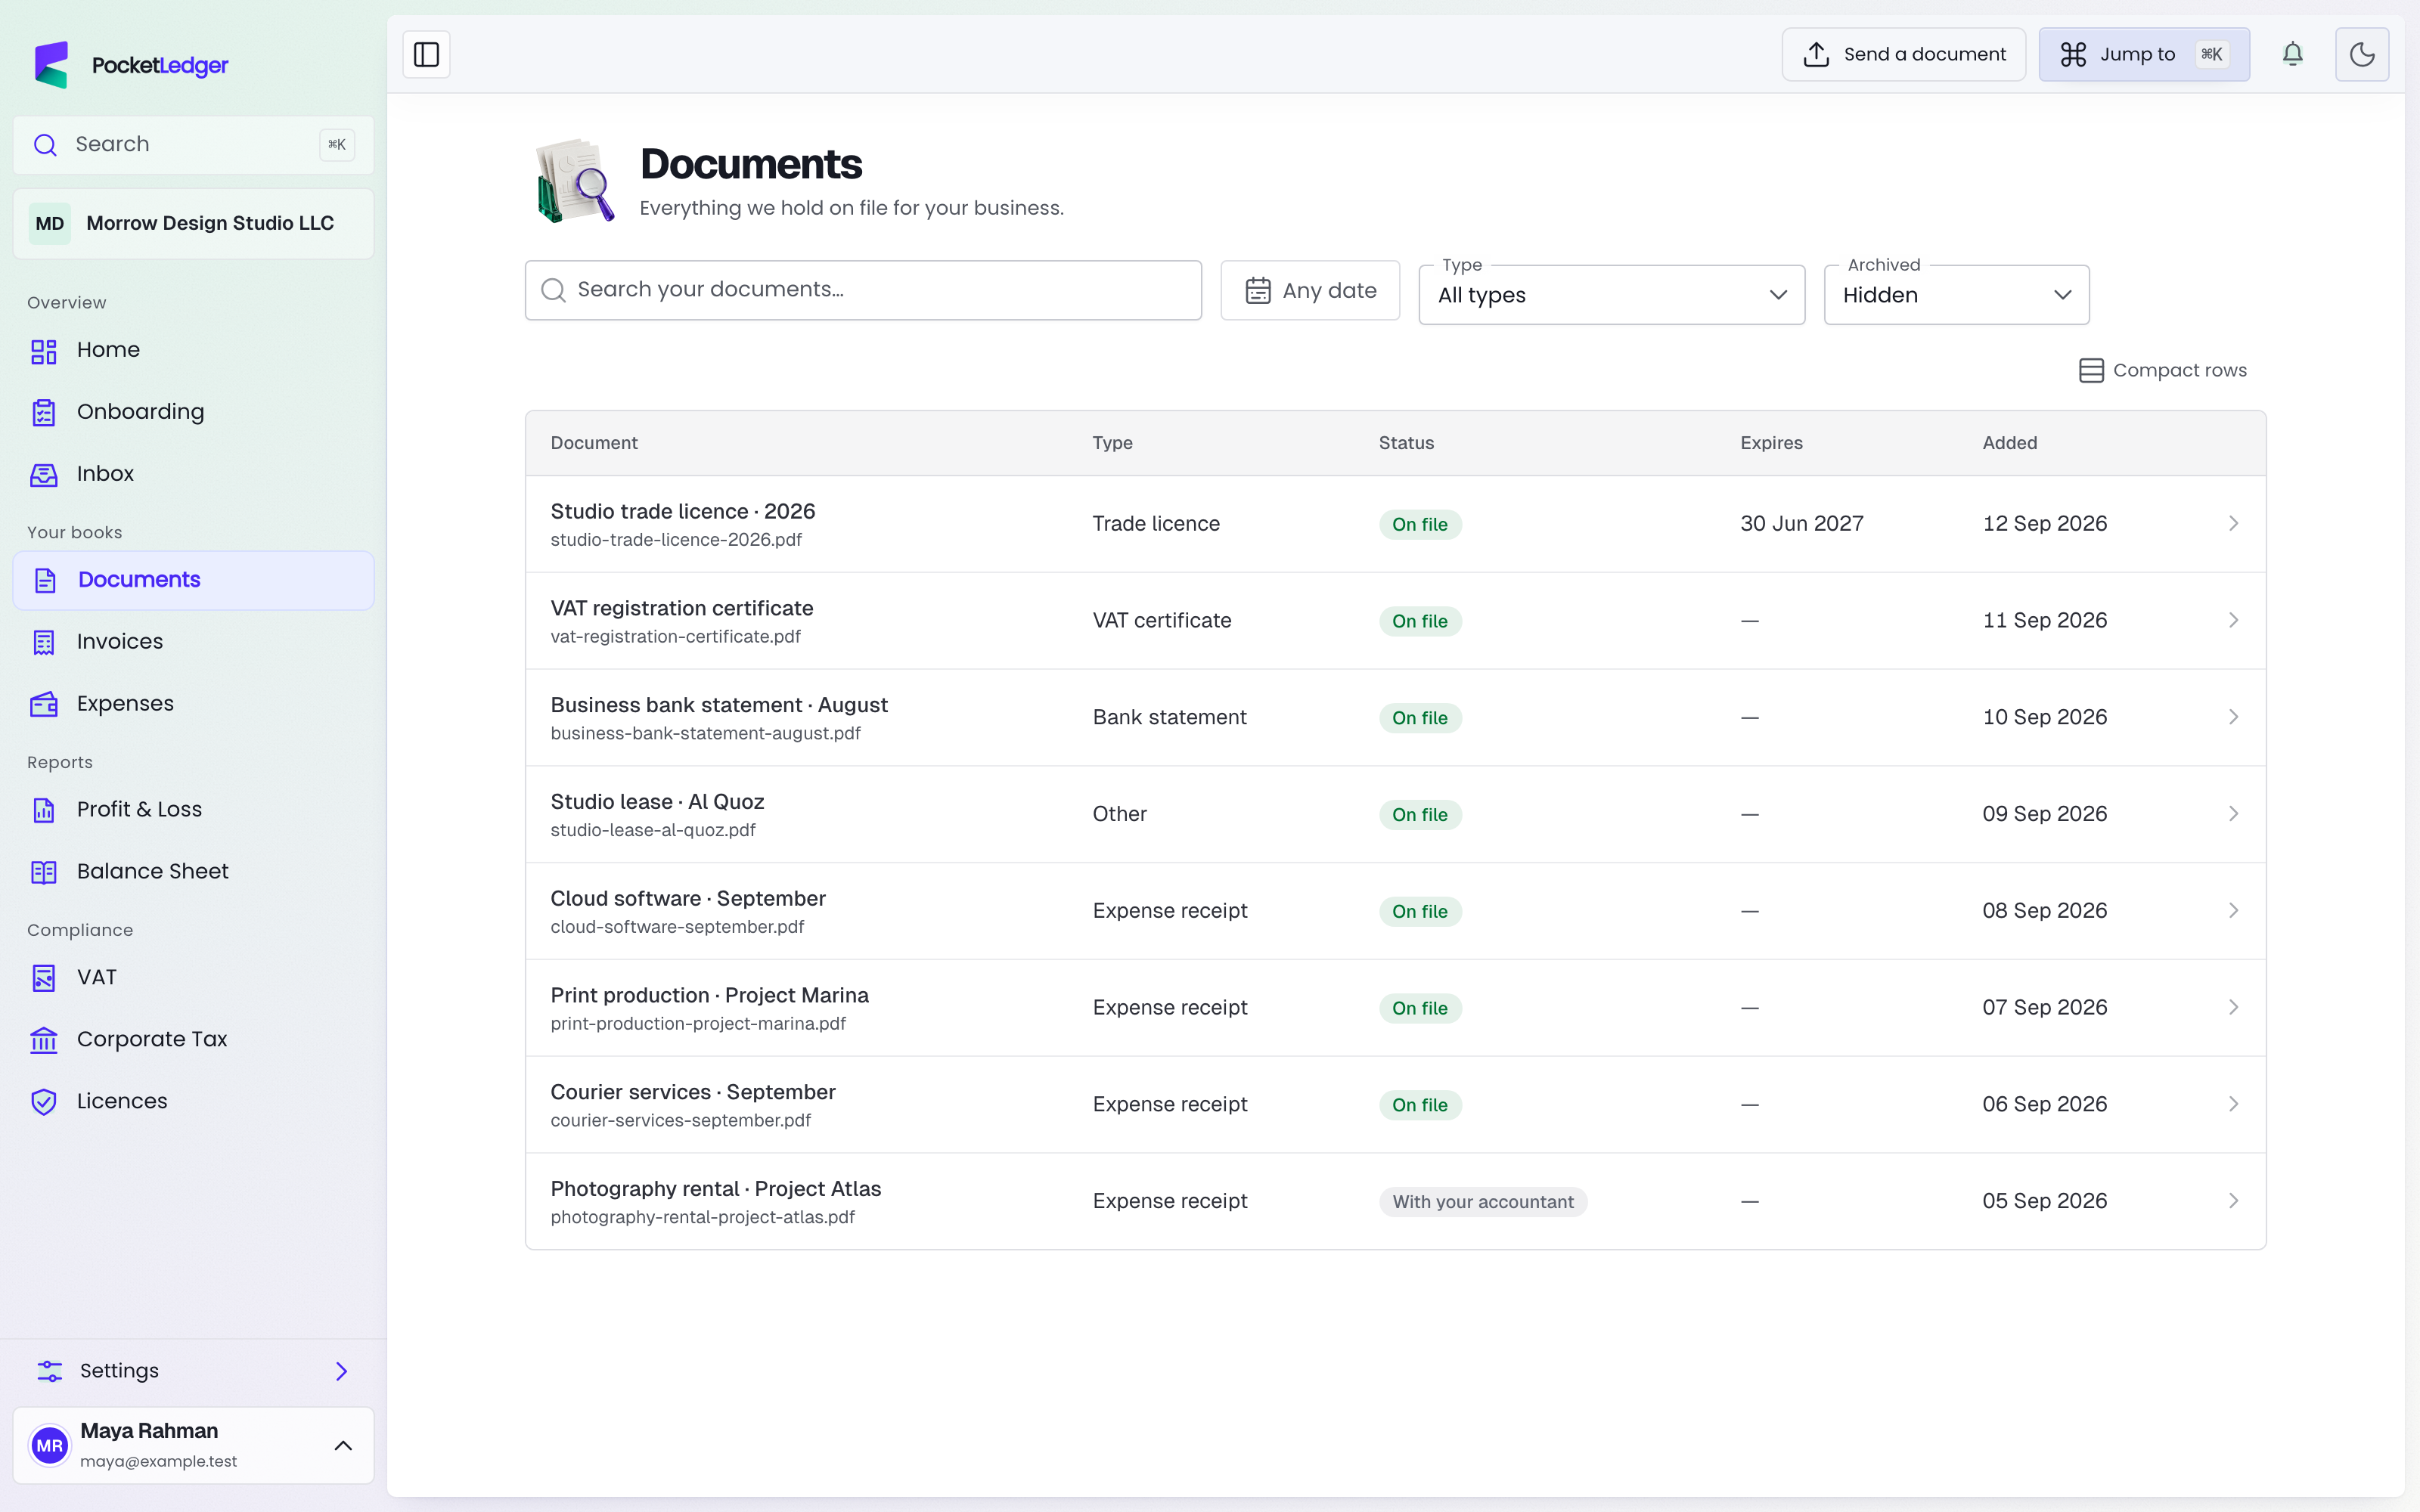Image resolution: width=2420 pixels, height=1512 pixels.
Task: Click the sidebar Search field
Action: click(x=193, y=145)
